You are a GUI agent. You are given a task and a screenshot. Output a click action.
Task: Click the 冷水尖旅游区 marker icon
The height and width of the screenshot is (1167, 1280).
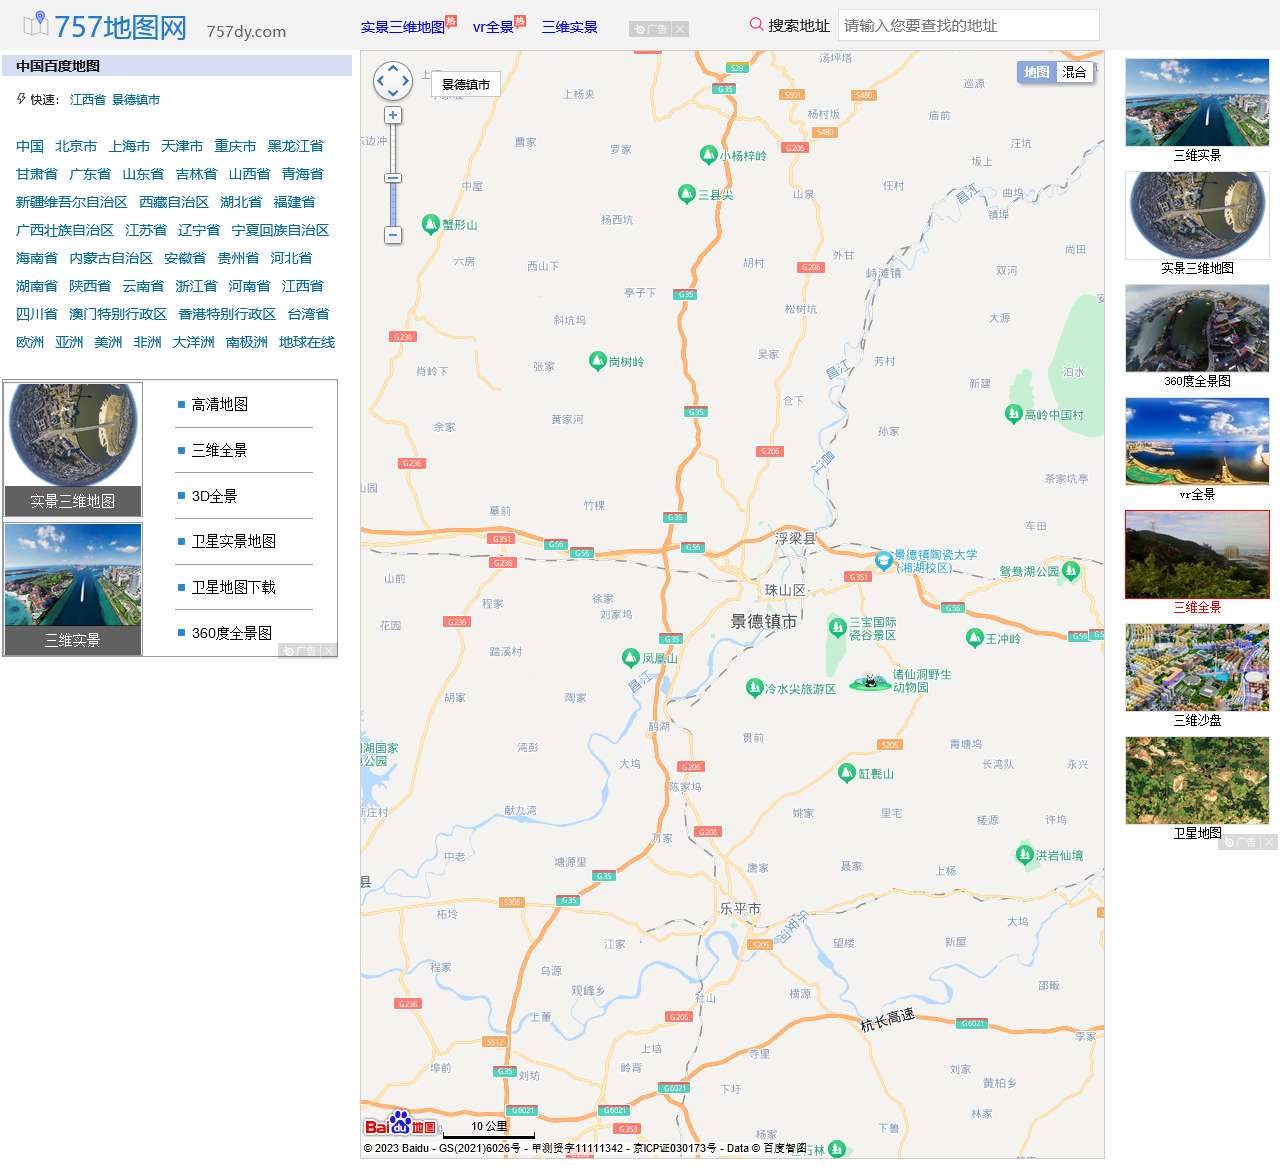click(755, 687)
